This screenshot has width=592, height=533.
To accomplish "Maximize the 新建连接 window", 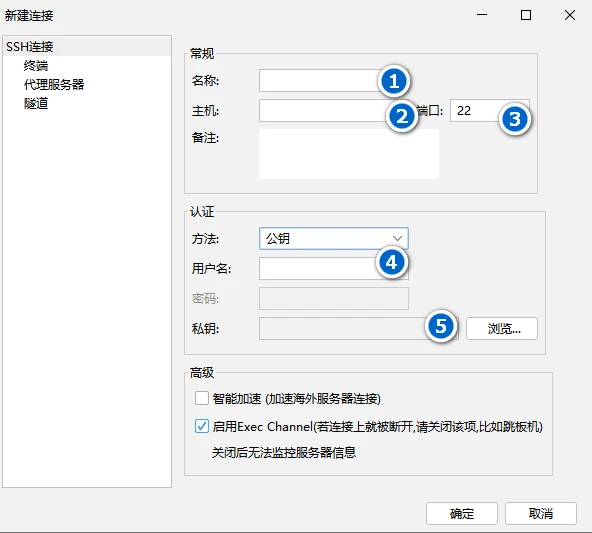I will tap(526, 15).
